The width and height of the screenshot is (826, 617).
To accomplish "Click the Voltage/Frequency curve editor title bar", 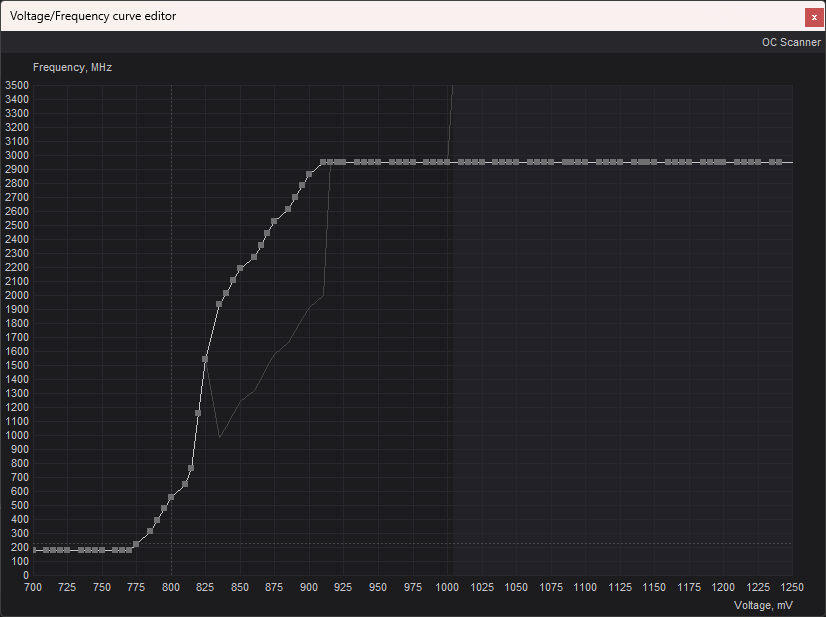I will coord(400,16).
